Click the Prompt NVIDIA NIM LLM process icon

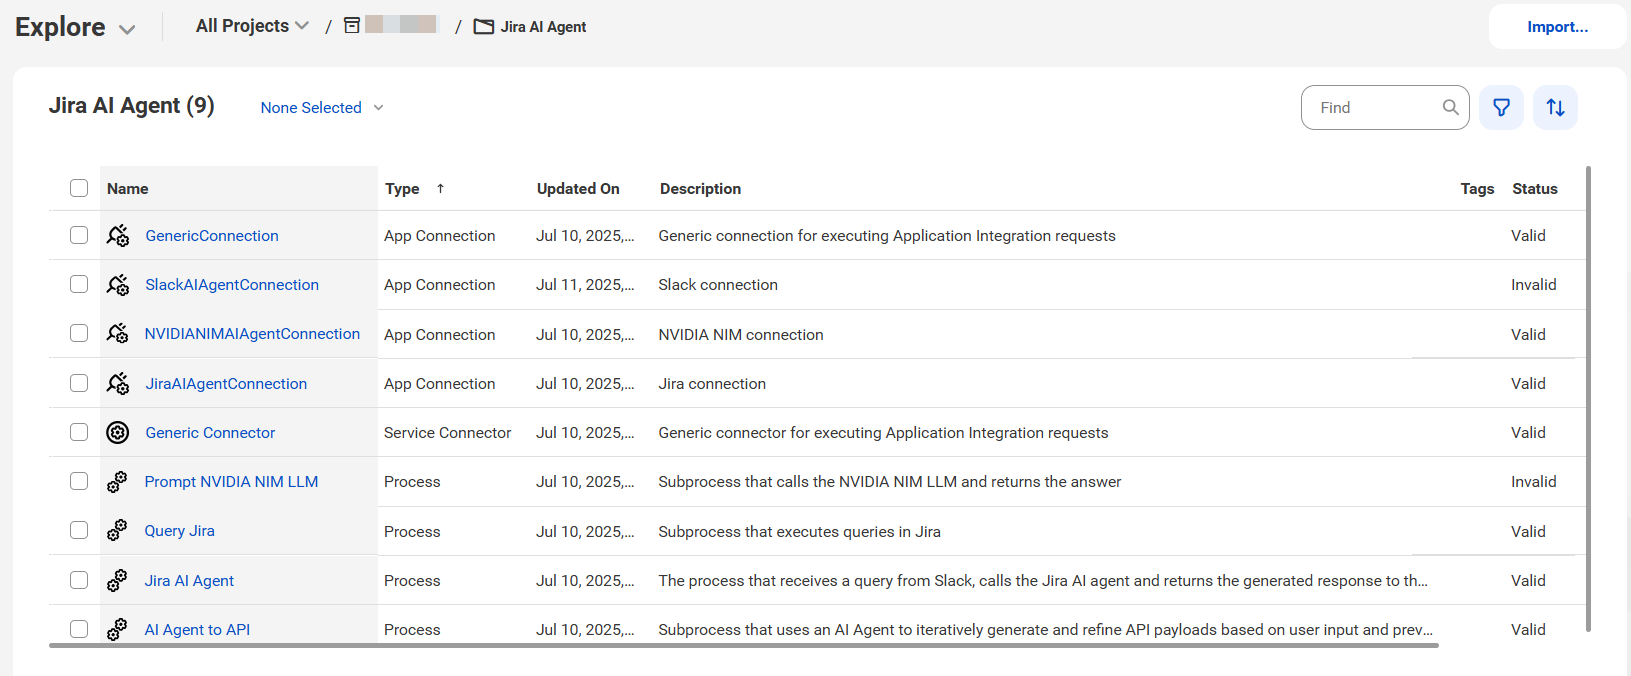coord(117,481)
